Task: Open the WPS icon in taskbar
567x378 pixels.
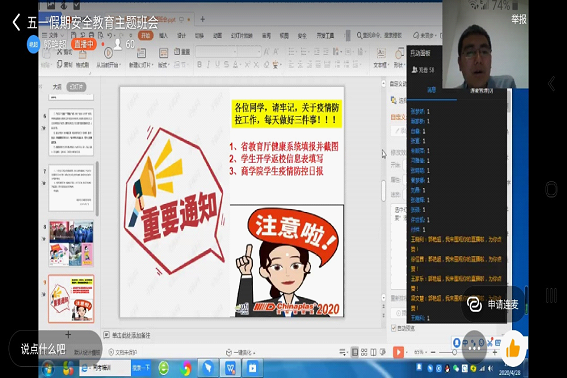Action: pos(231,368)
